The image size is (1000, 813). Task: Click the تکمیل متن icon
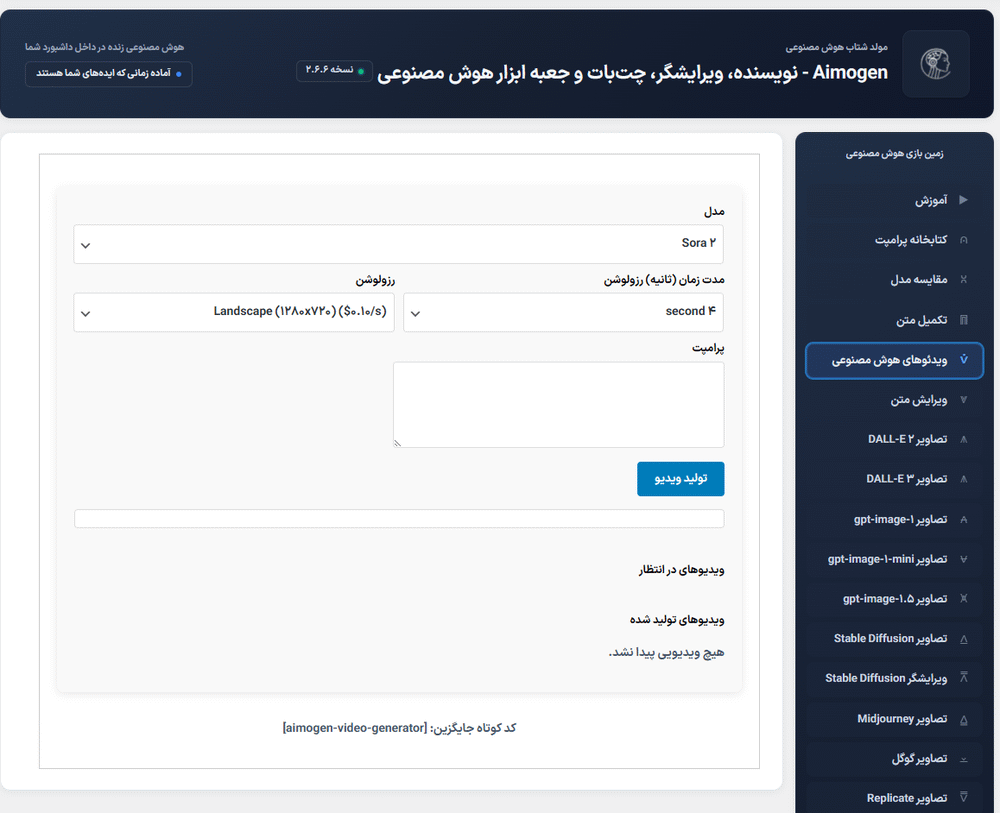pyautogui.click(x=965, y=319)
